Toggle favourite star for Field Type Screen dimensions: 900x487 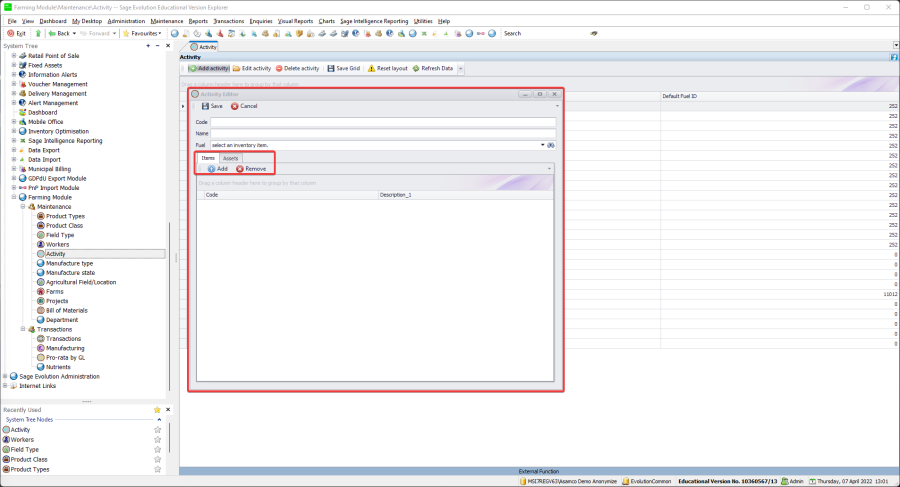(x=157, y=449)
